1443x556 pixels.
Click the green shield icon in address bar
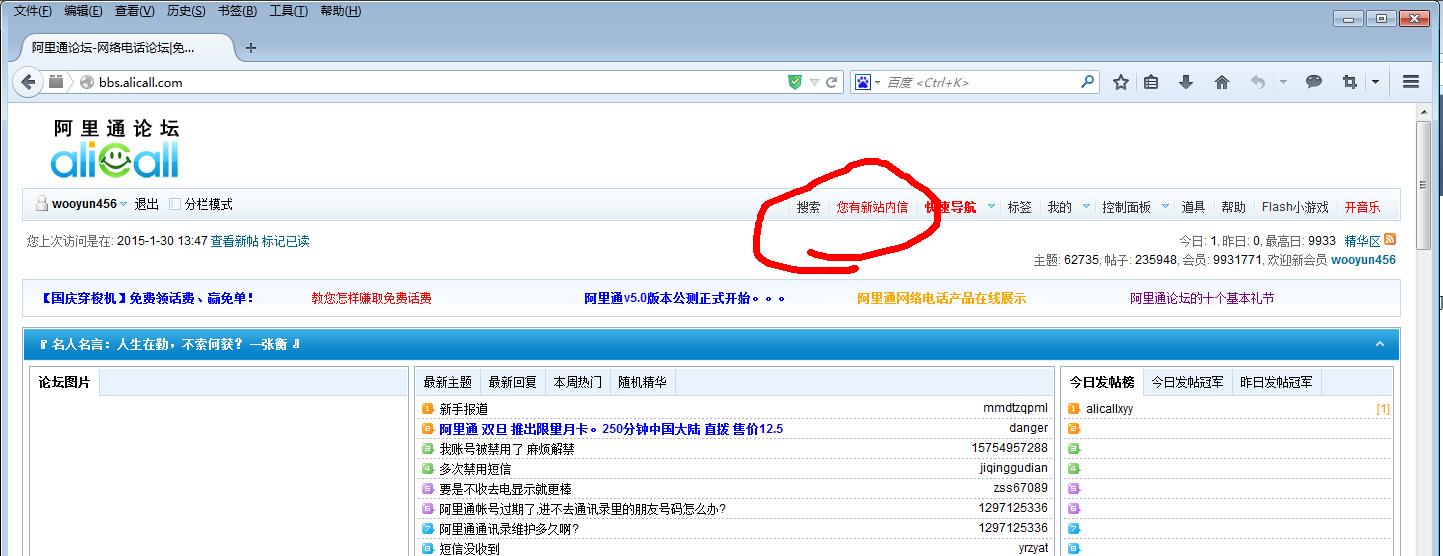point(794,82)
